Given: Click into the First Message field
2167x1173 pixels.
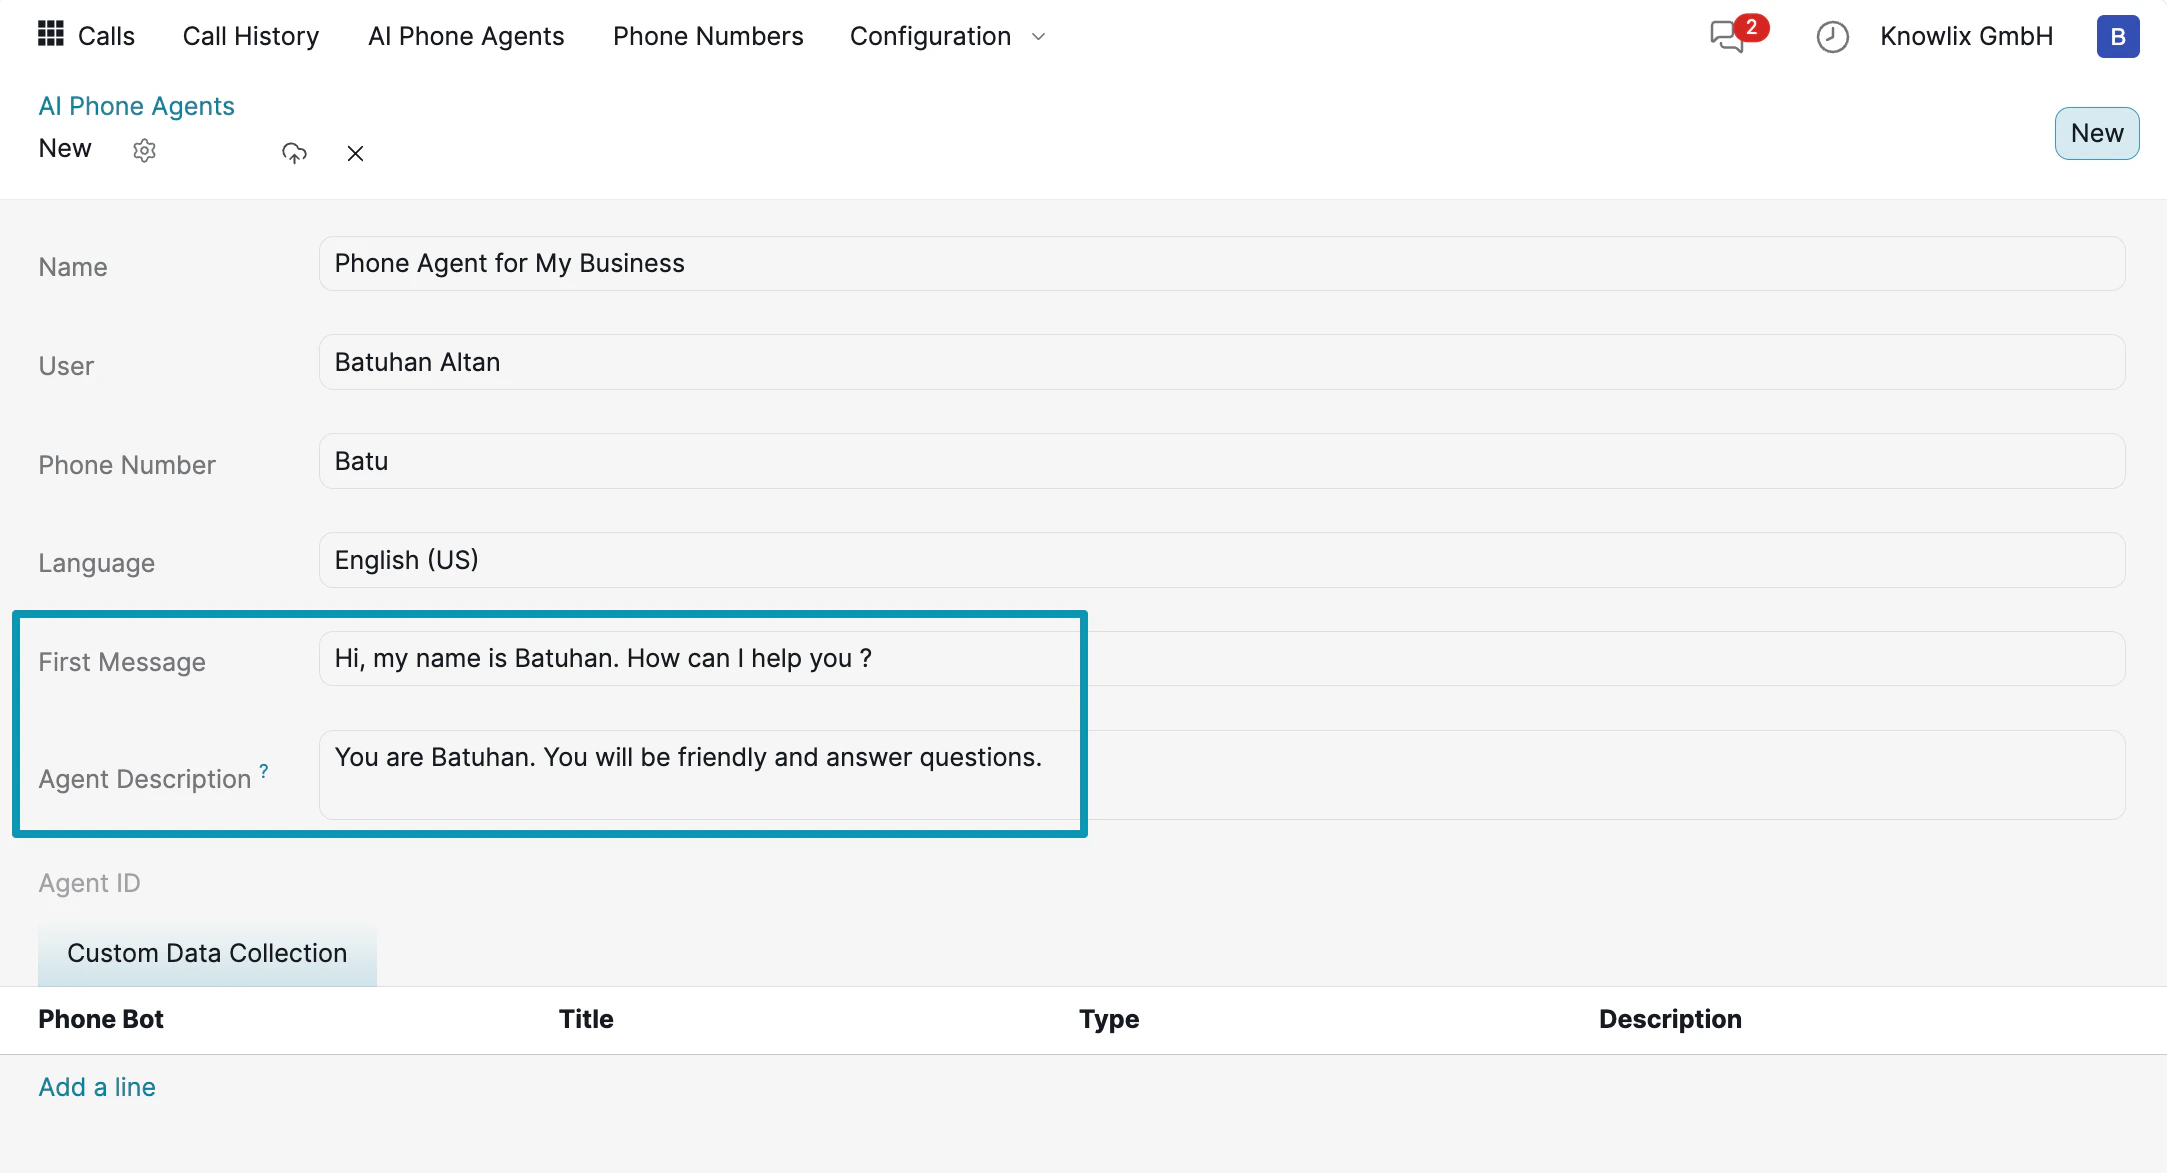Looking at the screenshot, I should (1221, 658).
